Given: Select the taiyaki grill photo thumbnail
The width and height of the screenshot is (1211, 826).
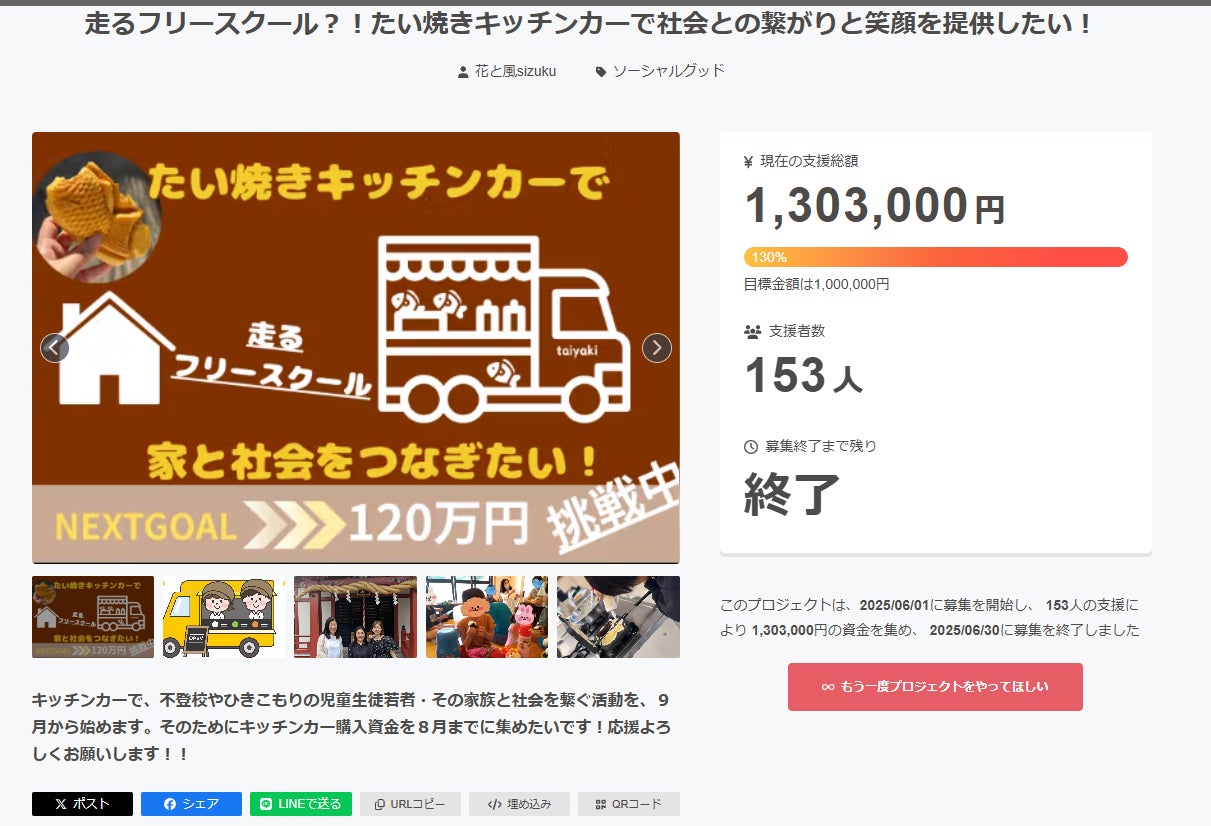Looking at the screenshot, I should click(618, 617).
